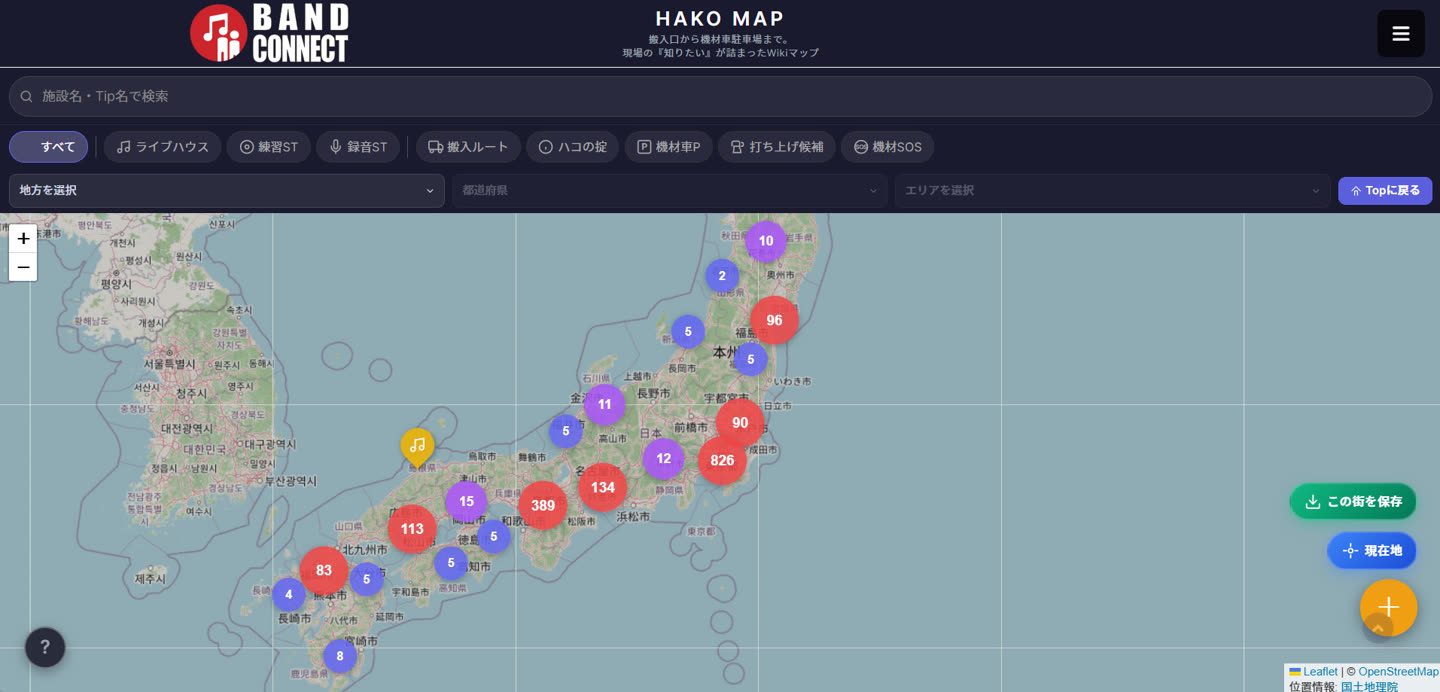Open the 12 cluster marker
Image resolution: width=1440 pixels, height=692 pixels.
(x=663, y=458)
